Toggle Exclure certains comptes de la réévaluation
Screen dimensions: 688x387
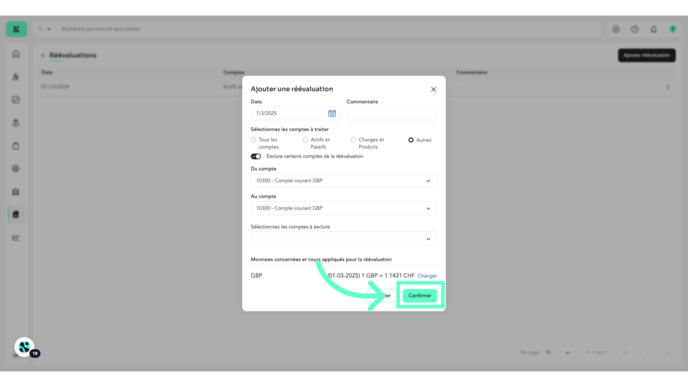(x=256, y=157)
